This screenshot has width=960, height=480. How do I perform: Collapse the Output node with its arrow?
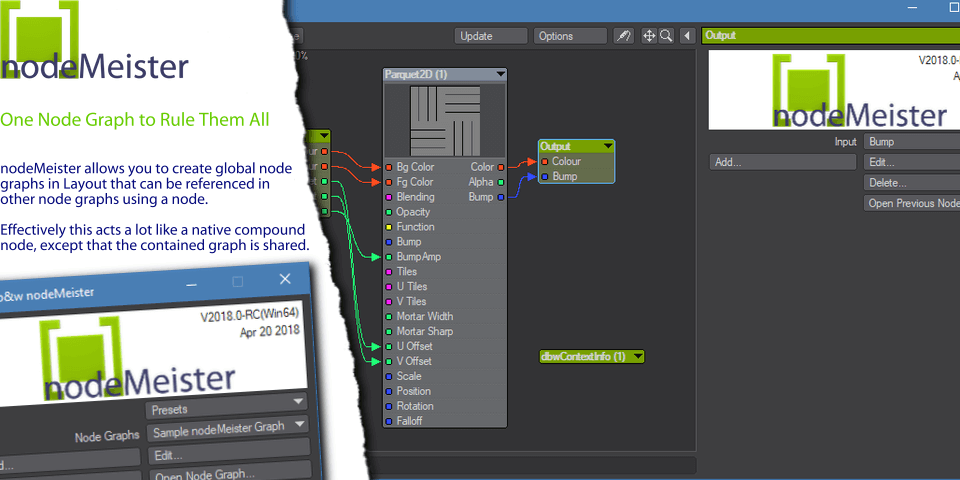[x=606, y=146]
